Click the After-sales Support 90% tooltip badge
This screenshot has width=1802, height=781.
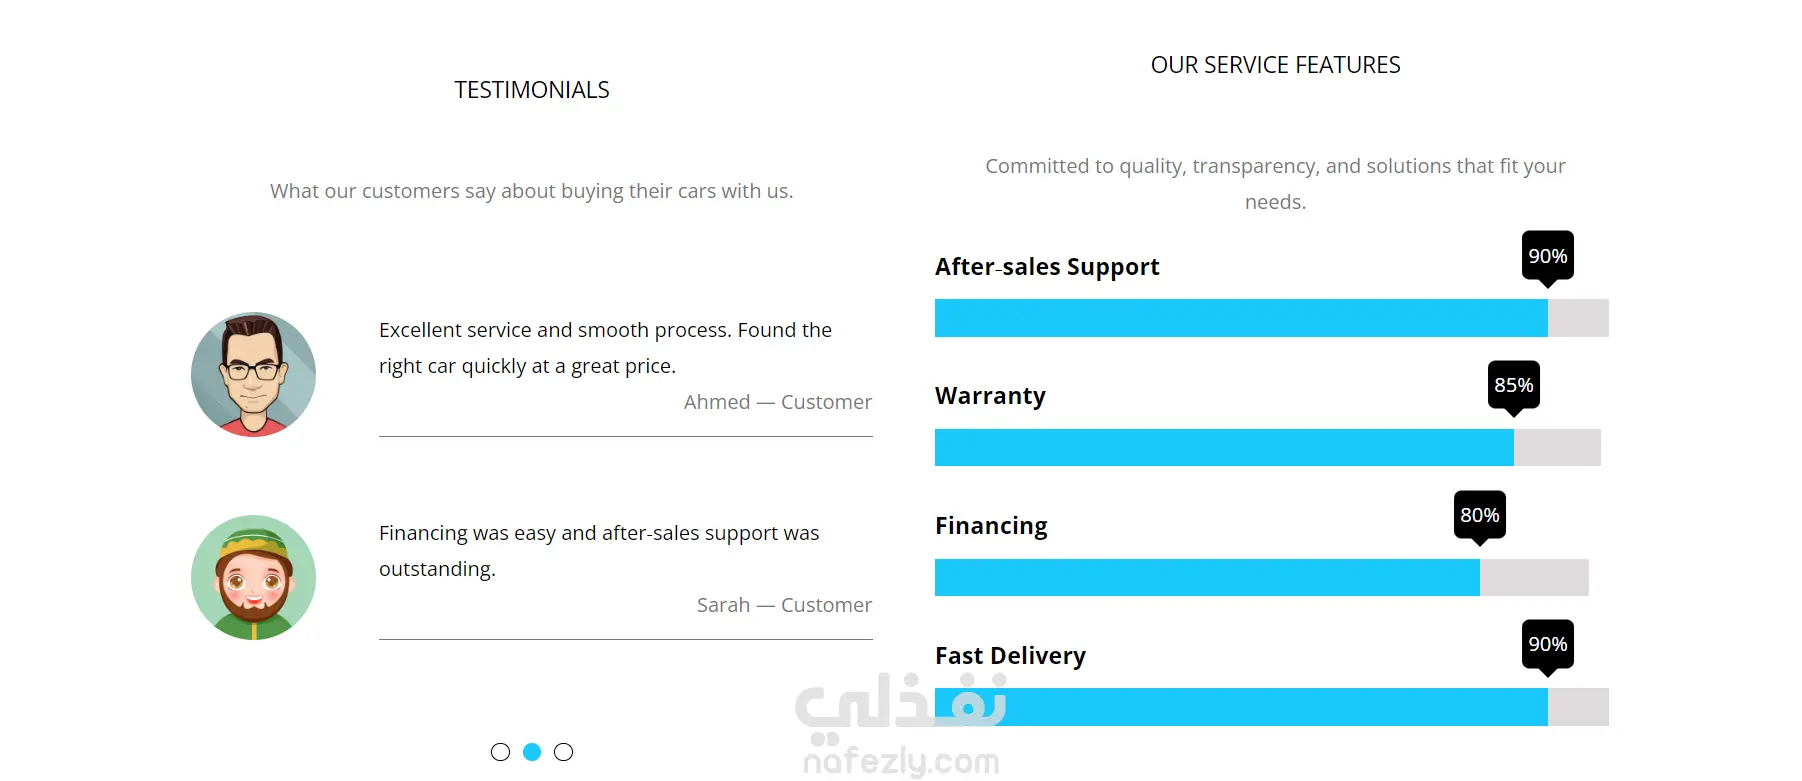pyautogui.click(x=1547, y=256)
